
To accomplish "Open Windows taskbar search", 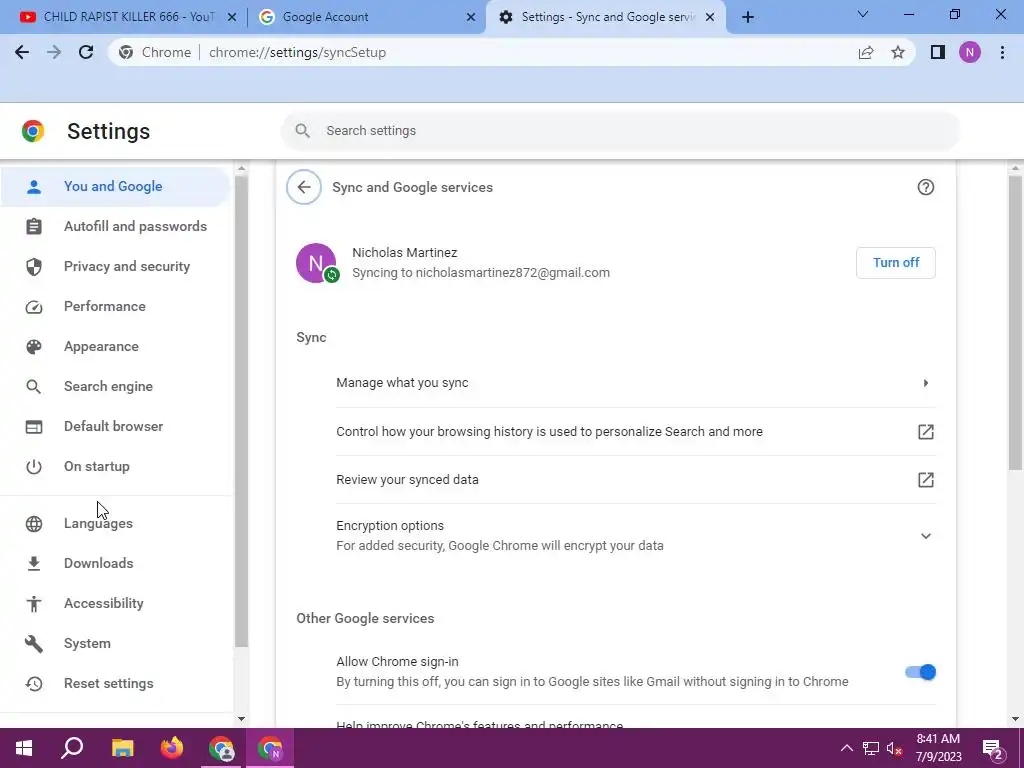I will (x=72, y=748).
